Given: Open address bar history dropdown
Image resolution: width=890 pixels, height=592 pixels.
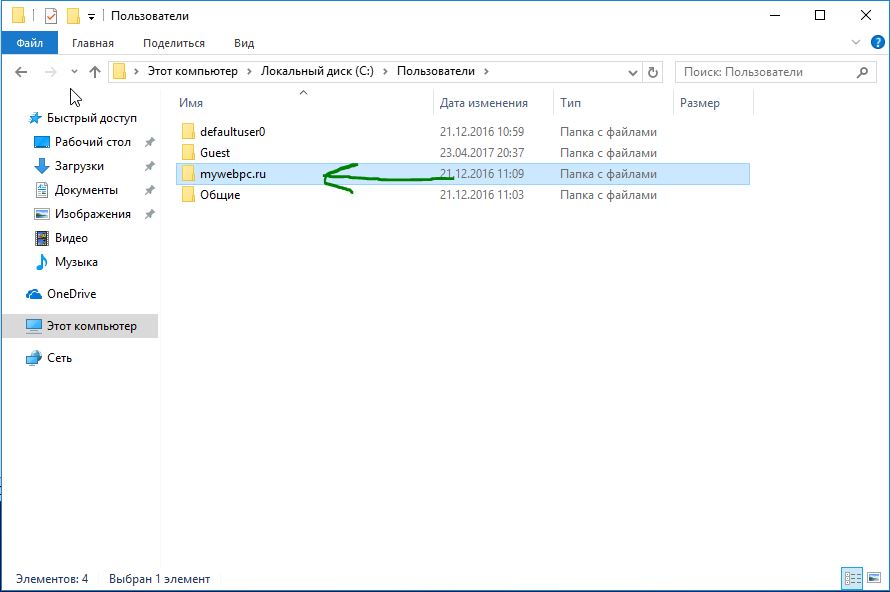Looking at the screenshot, I should coord(632,72).
